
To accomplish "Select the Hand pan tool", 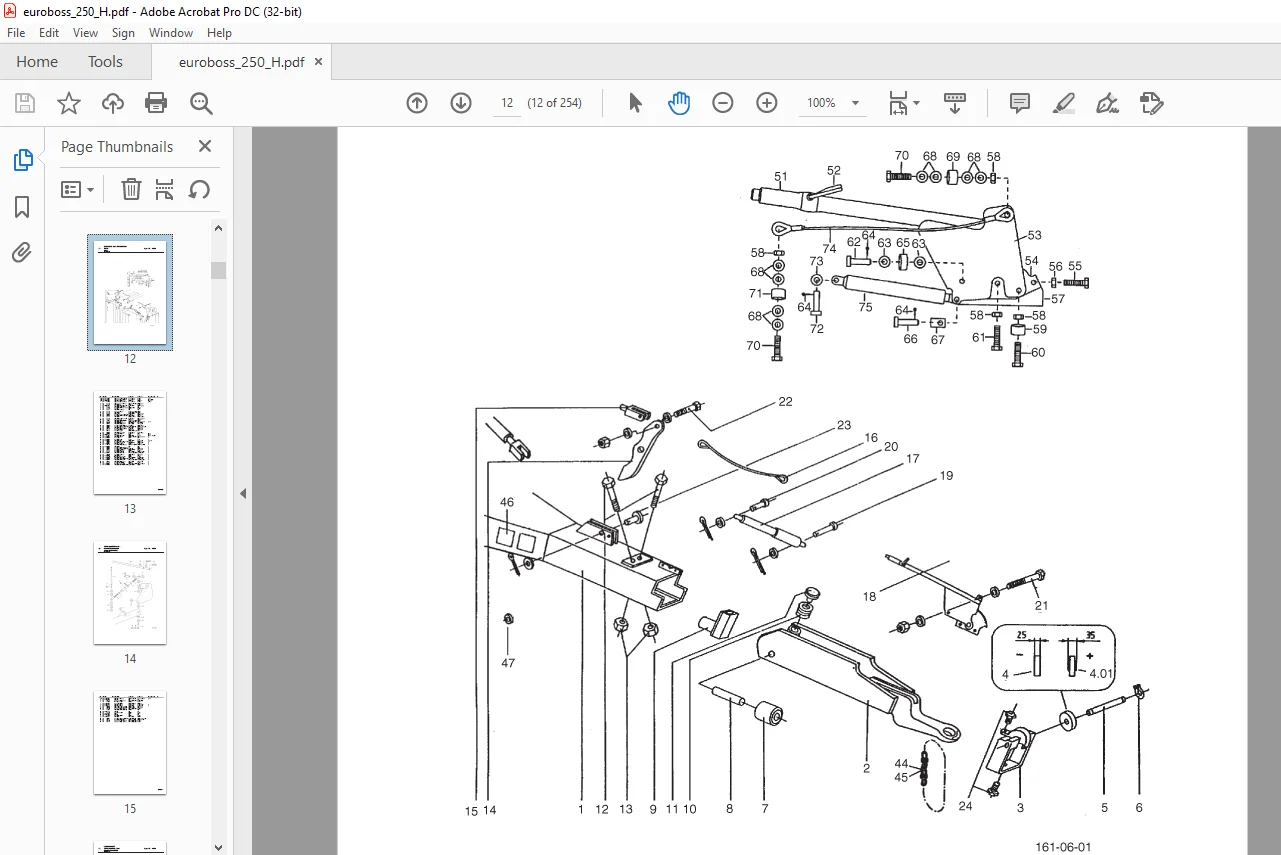I will (x=679, y=103).
